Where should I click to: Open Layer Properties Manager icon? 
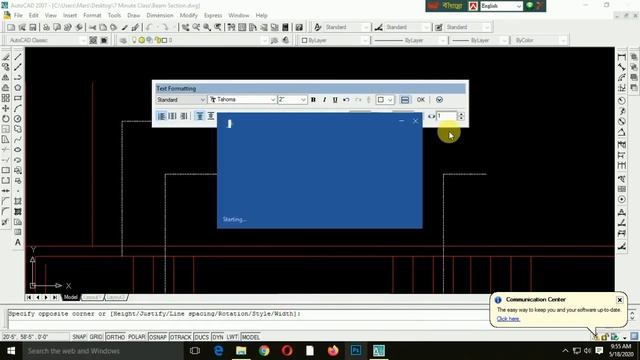tap(123, 40)
